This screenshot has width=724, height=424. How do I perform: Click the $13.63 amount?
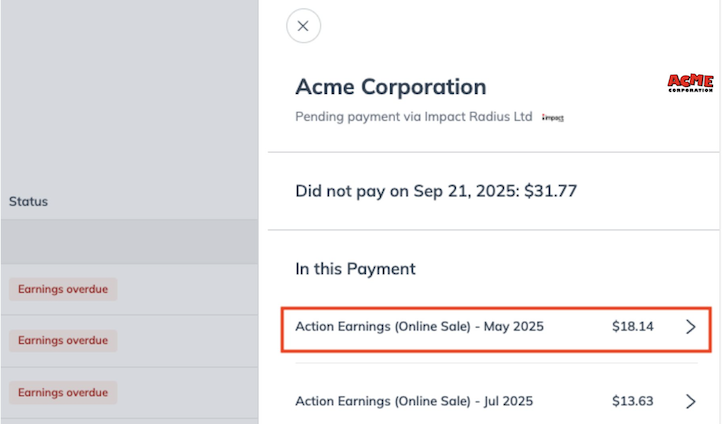(632, 401)
